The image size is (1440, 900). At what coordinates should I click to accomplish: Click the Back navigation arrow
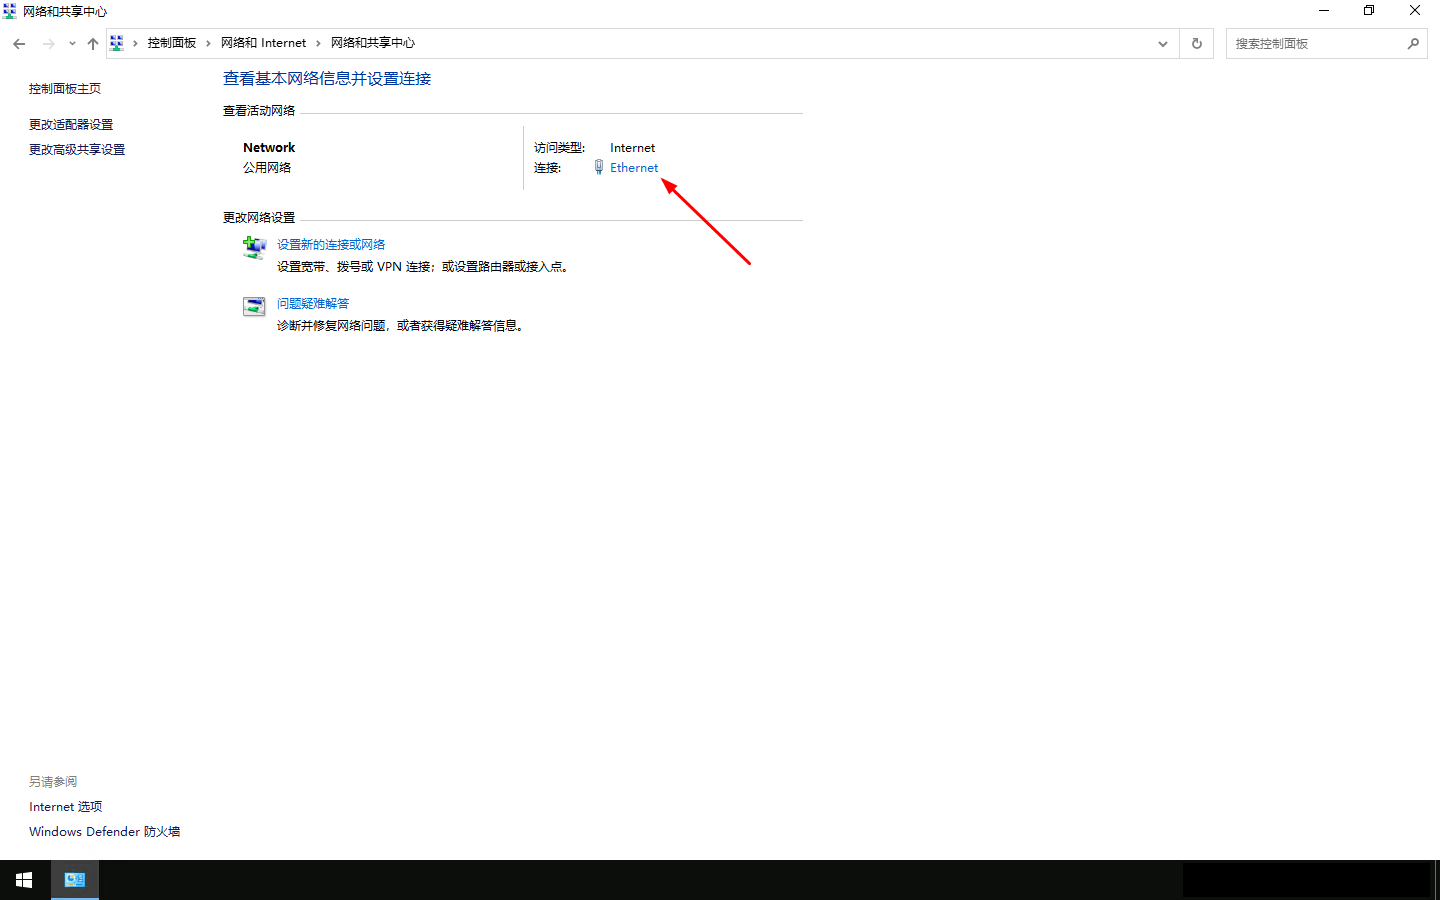[19, 44]
